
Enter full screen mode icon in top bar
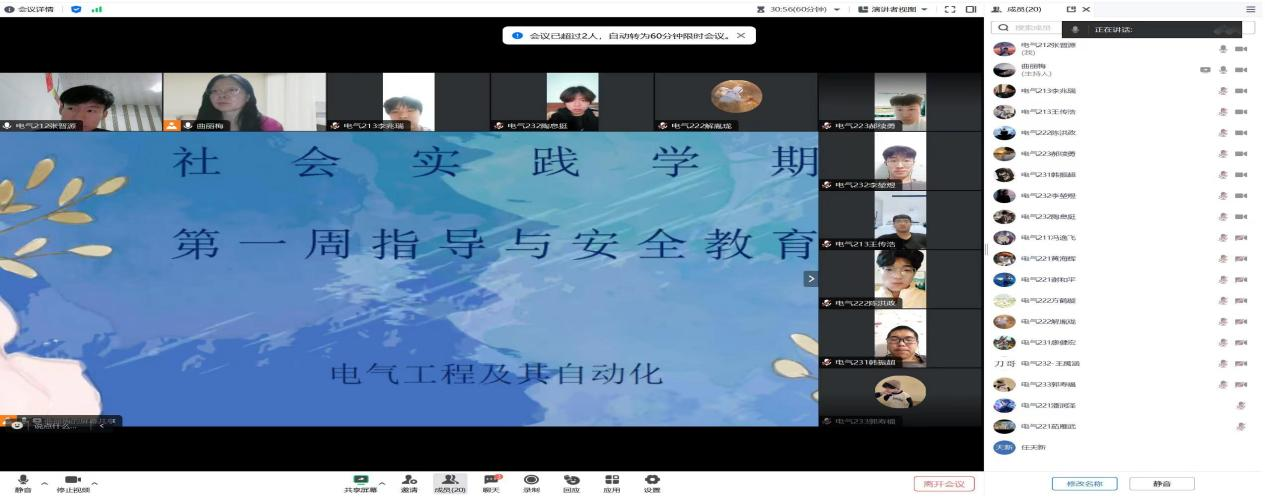point(950,9)
